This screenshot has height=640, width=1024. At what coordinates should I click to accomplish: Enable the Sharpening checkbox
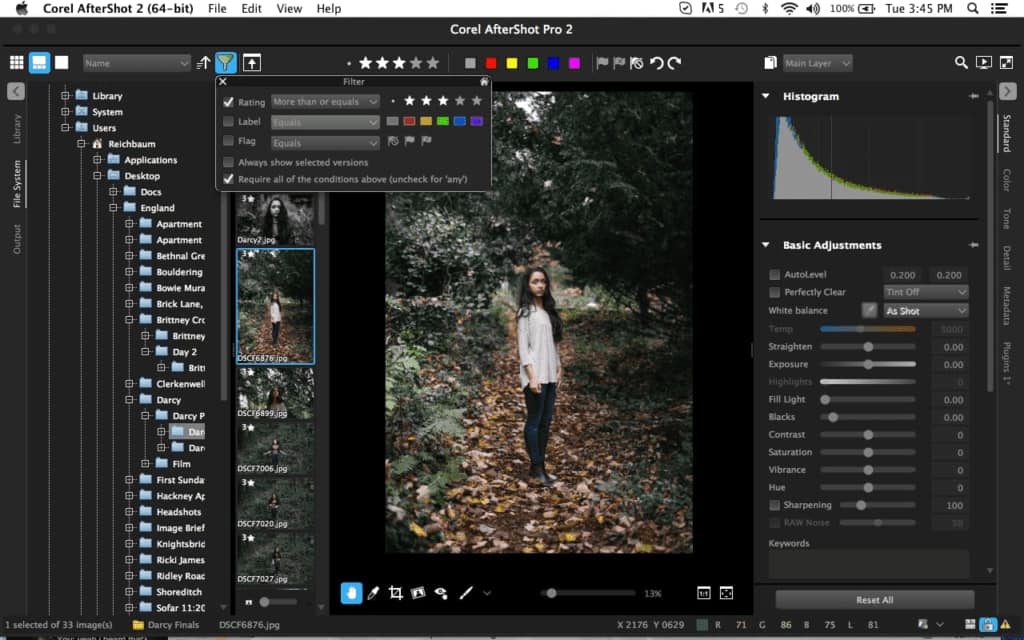775,505
